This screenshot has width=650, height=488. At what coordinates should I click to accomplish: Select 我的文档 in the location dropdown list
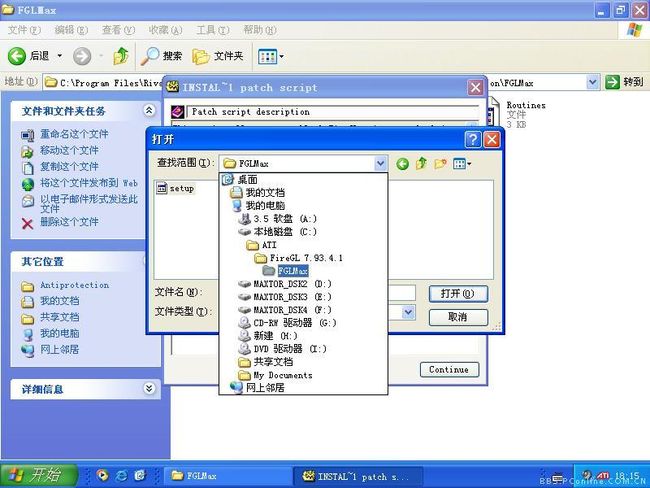coord(265,192)
